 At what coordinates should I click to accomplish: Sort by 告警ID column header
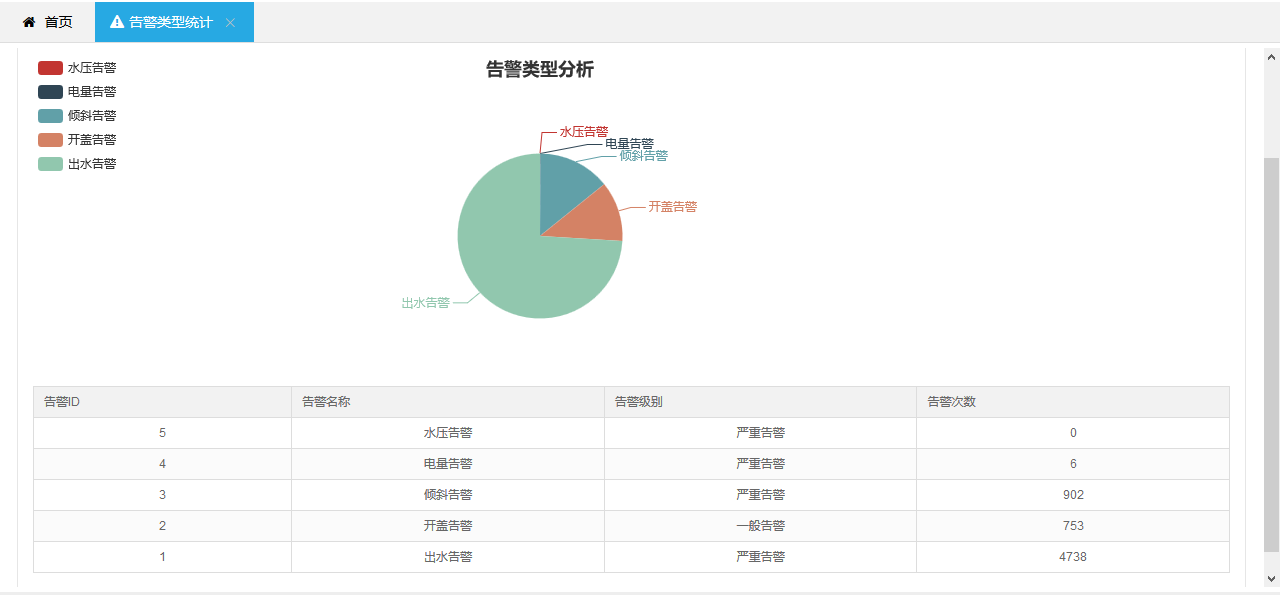pyautogui.click(x=62, y=402)
